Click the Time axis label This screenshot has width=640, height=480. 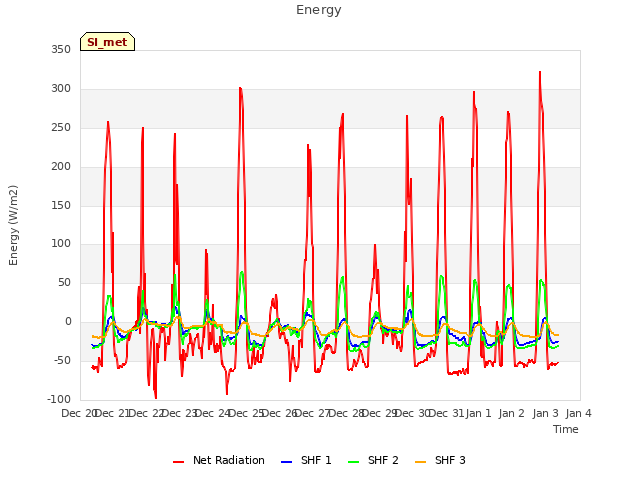(x=566, y=429)
